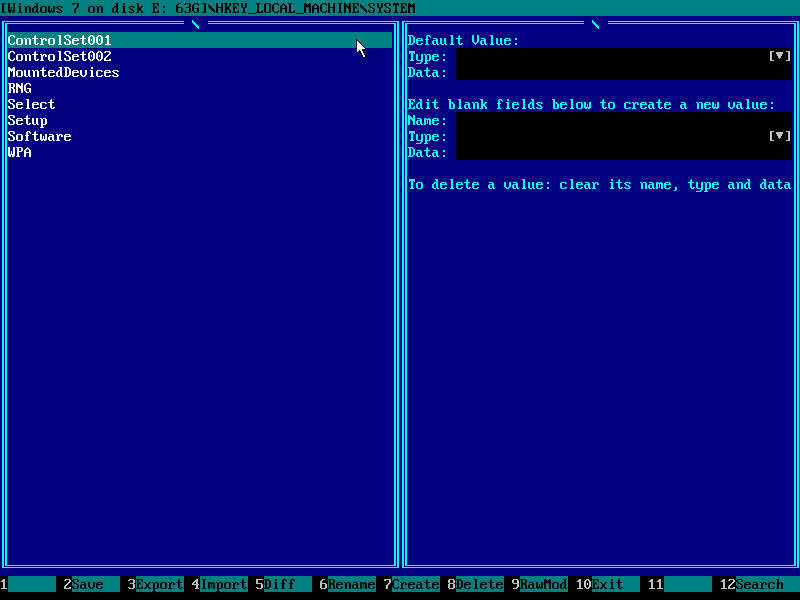
Task: Click the 'Edit blank fields below' instruction text
Action: tap(591, 104)
